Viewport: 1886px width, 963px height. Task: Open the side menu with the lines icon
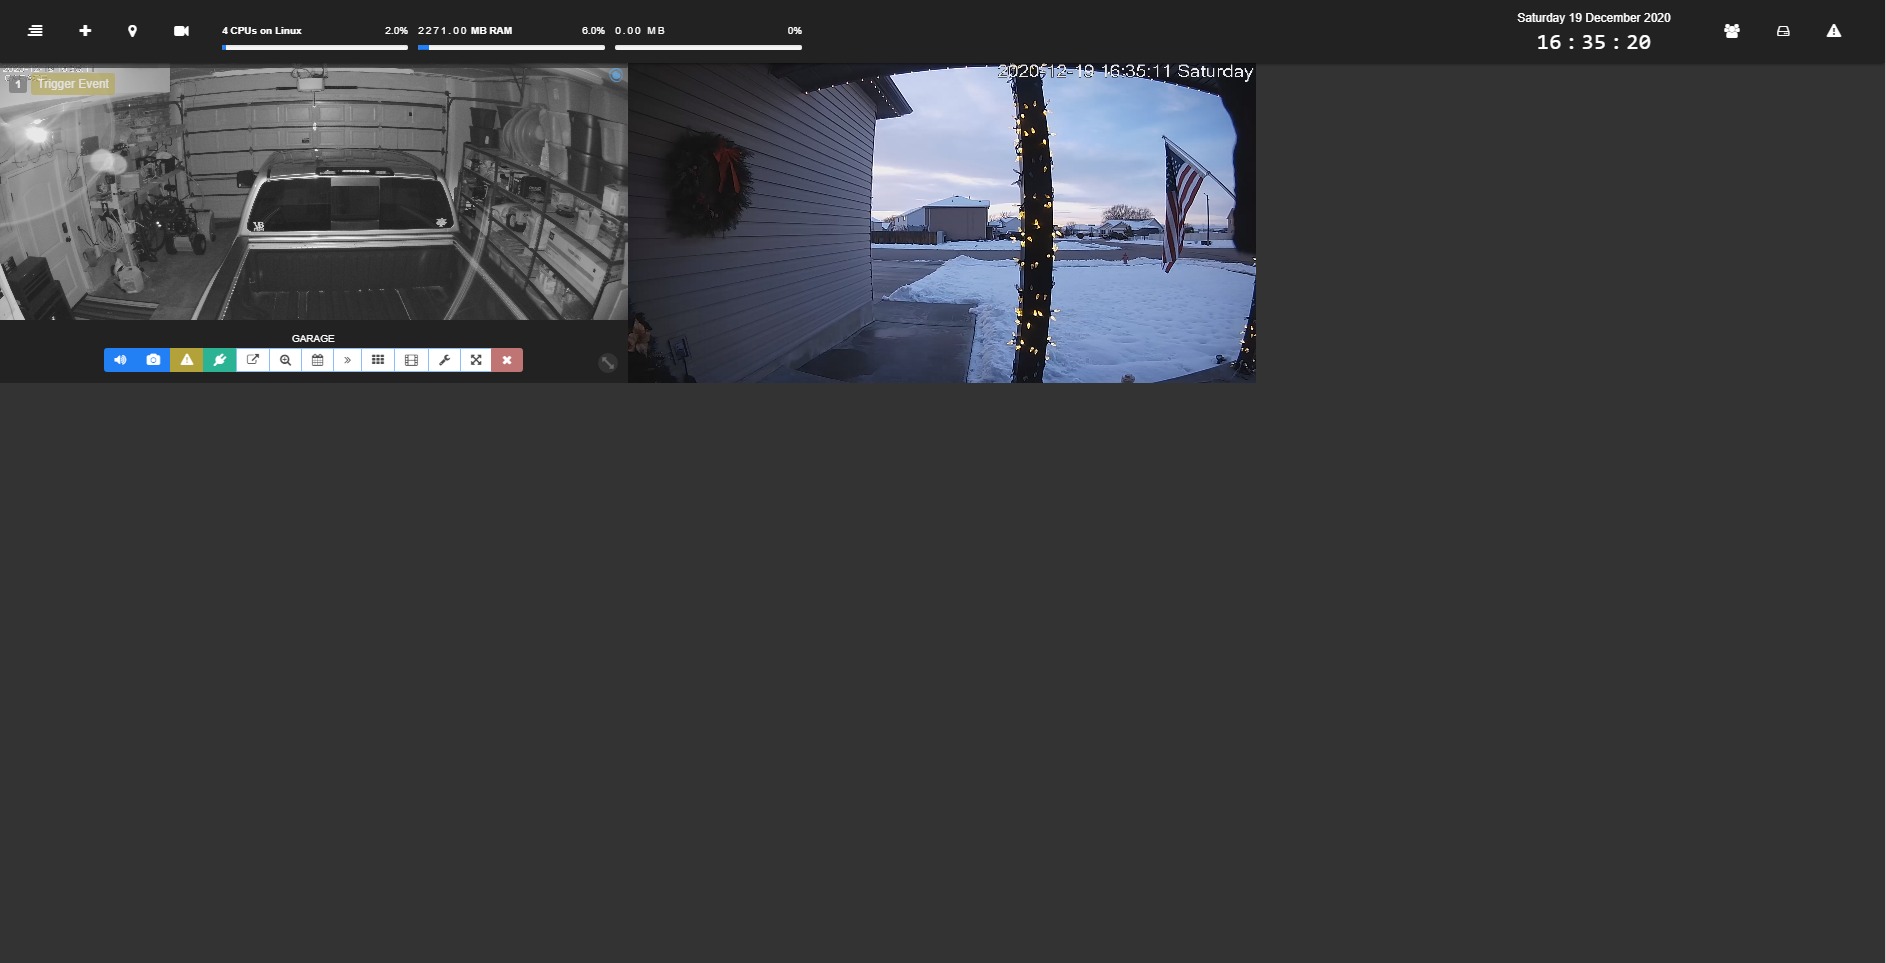pyautogui.click(x=35, y=31)
